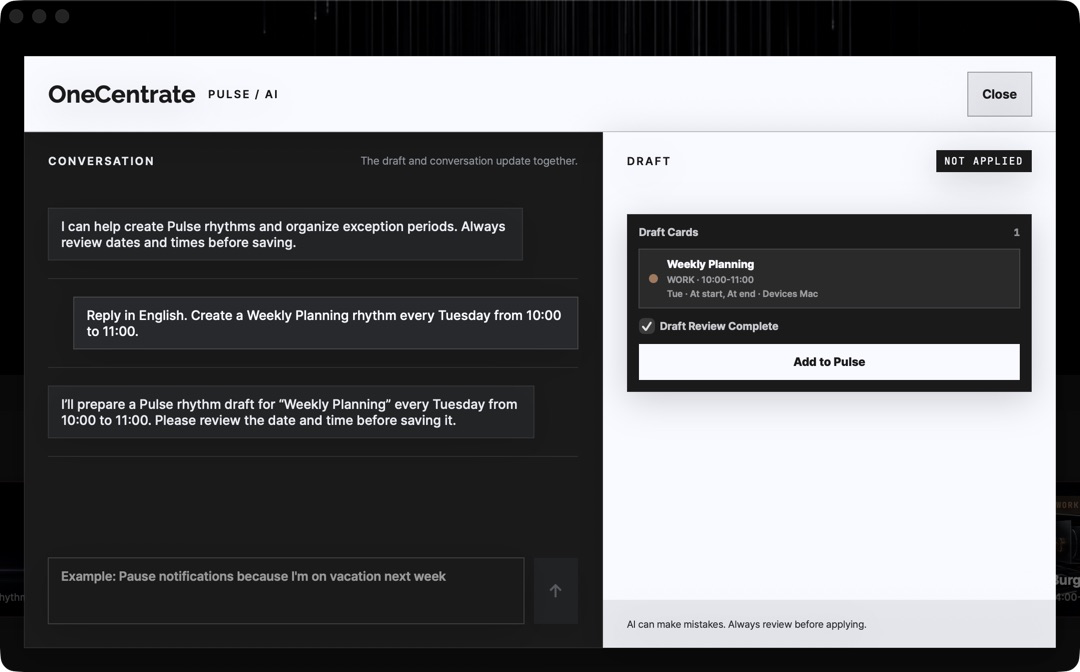This screenshot has height=672, width=1080.
Task: Click the Close button in the header
Action: click(x=999, y=94)
